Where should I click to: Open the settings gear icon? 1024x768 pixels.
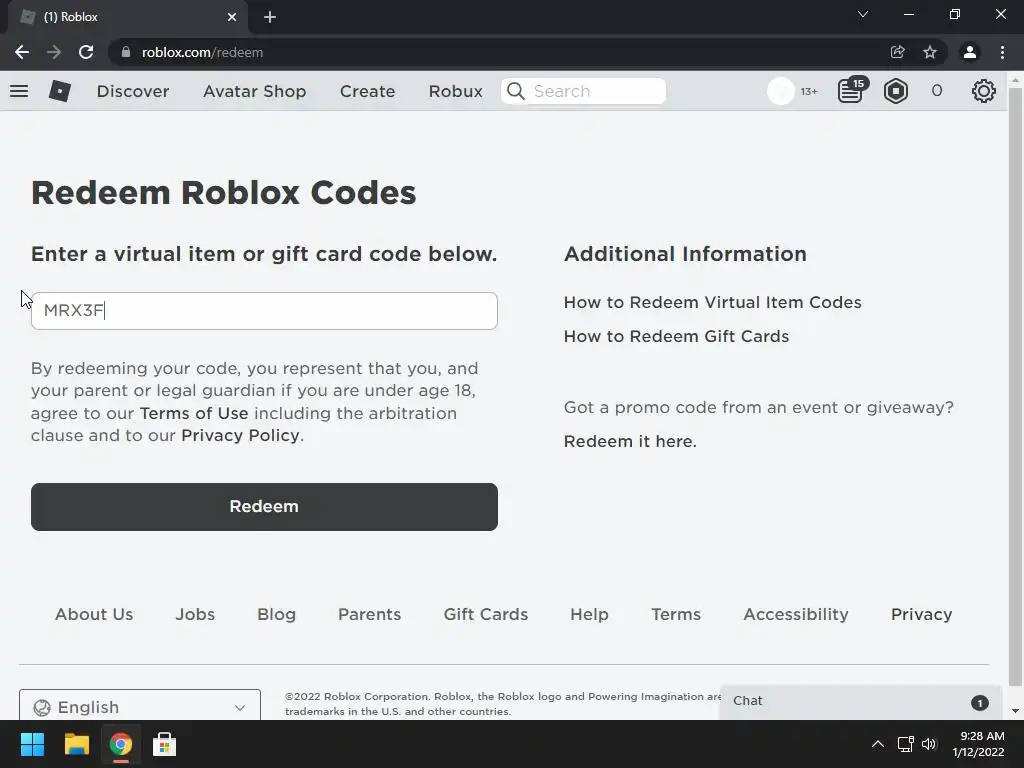point(984,91)
